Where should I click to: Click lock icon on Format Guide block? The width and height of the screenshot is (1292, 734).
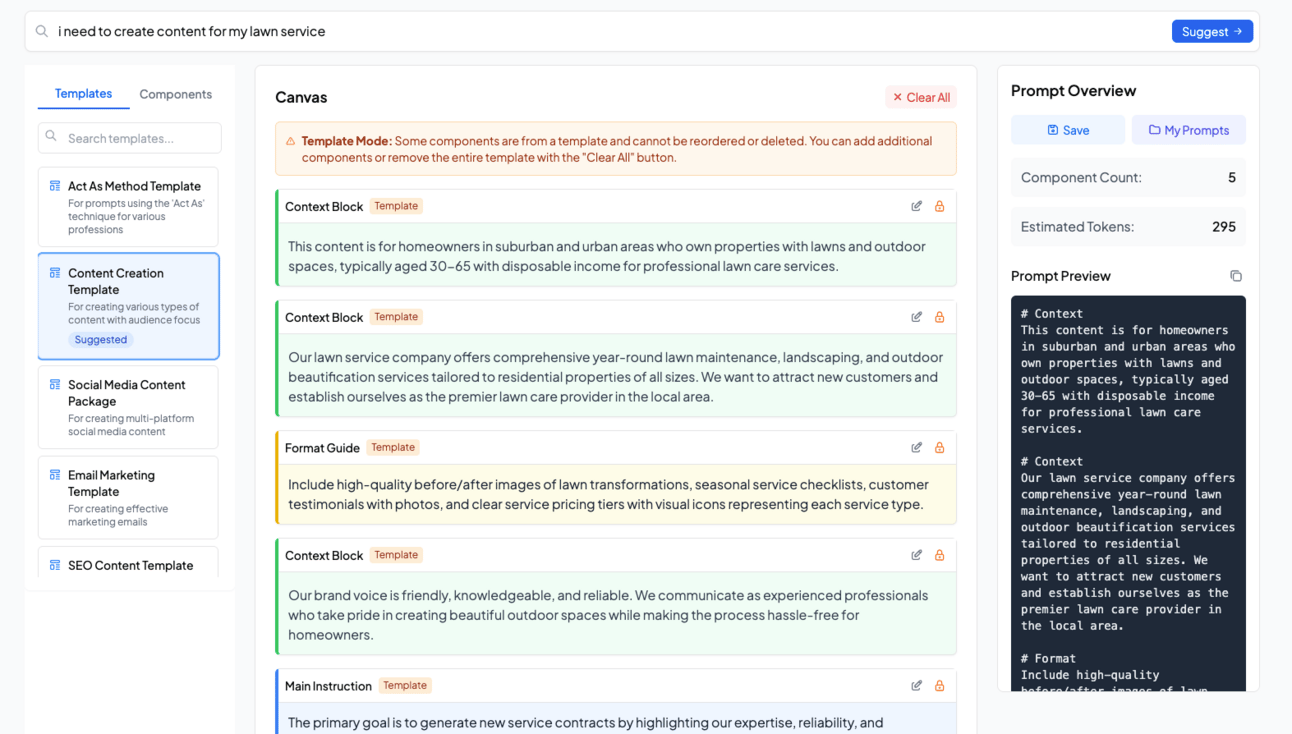coord(939,447)
